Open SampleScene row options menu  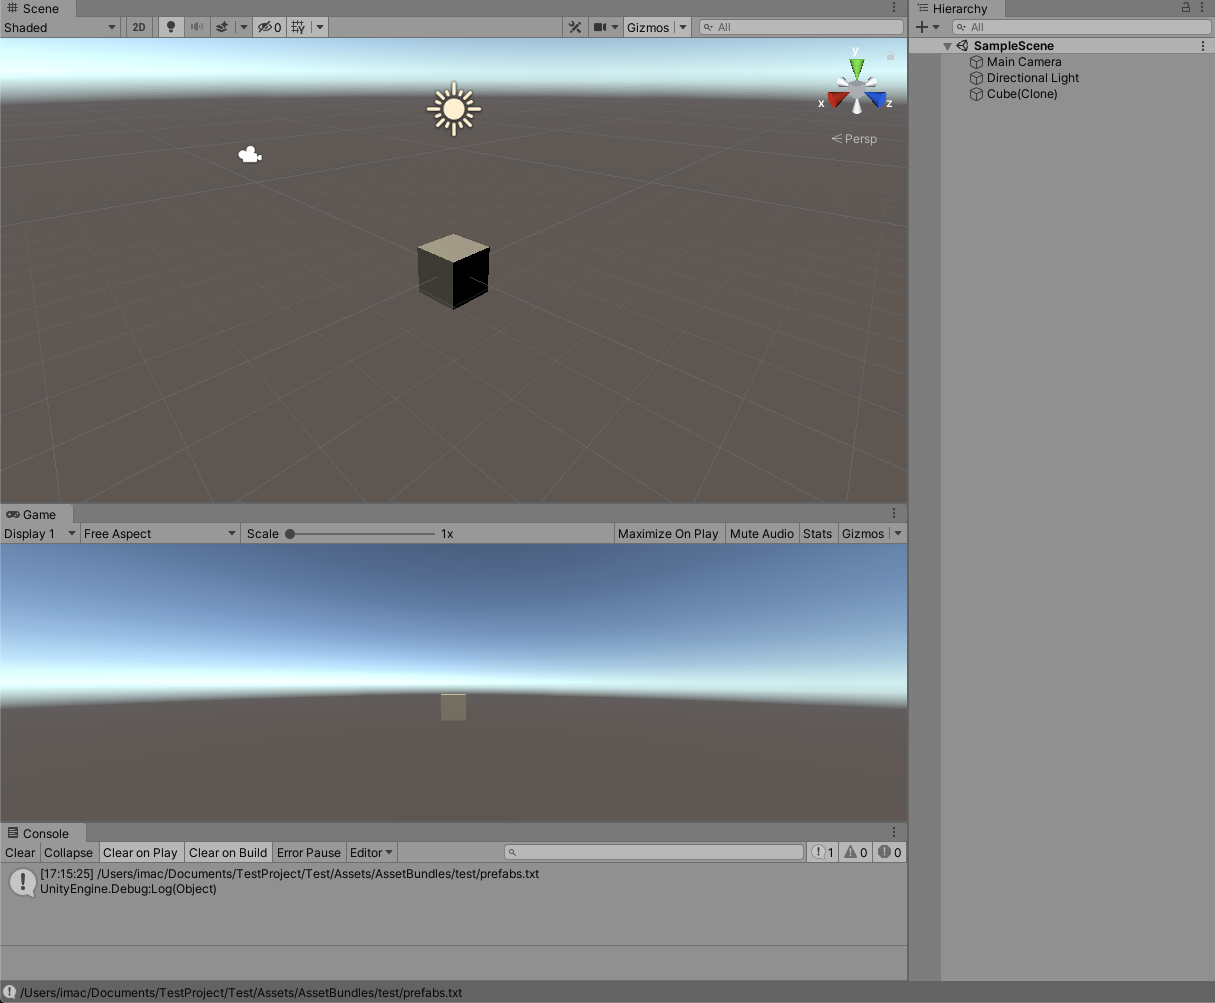pyautogui.click(x=1203, y=46)
